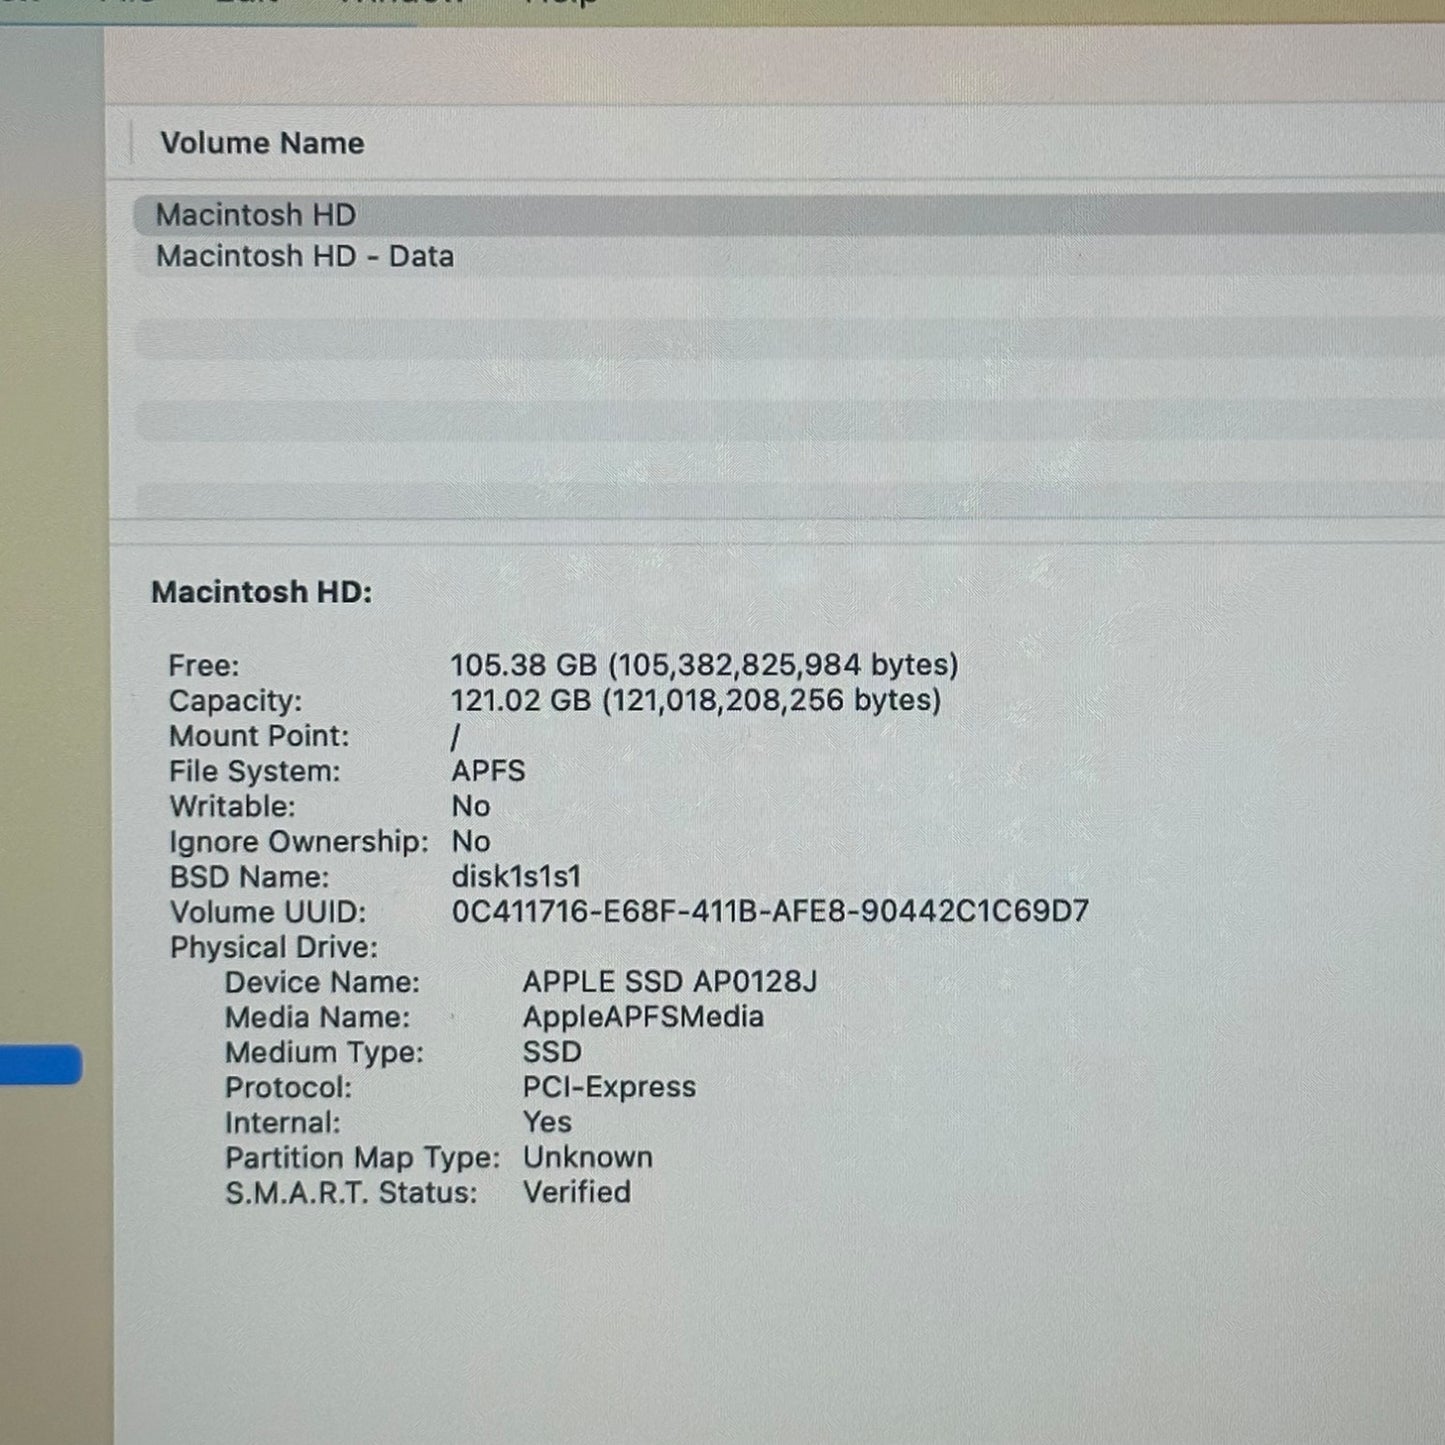This screenshot has height=1445, width=1445.
Task: Click the S.M.A.R.T. Status Verified value
Action: [x=576, y=1192]
